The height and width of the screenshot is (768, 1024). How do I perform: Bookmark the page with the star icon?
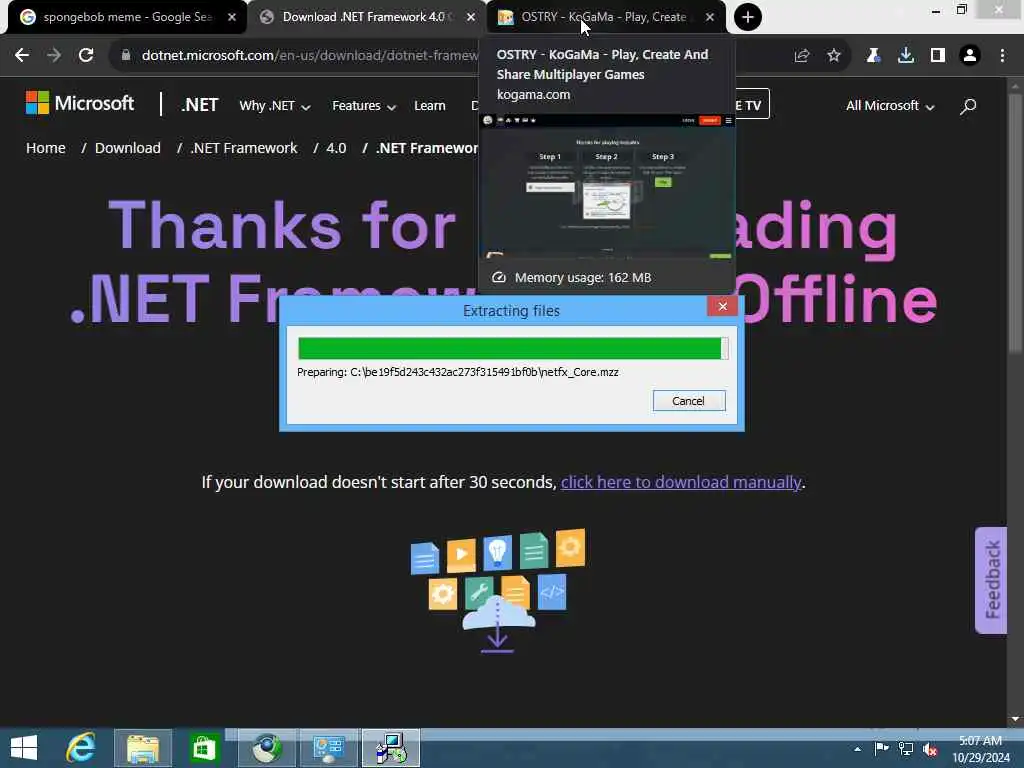point(834,56)
